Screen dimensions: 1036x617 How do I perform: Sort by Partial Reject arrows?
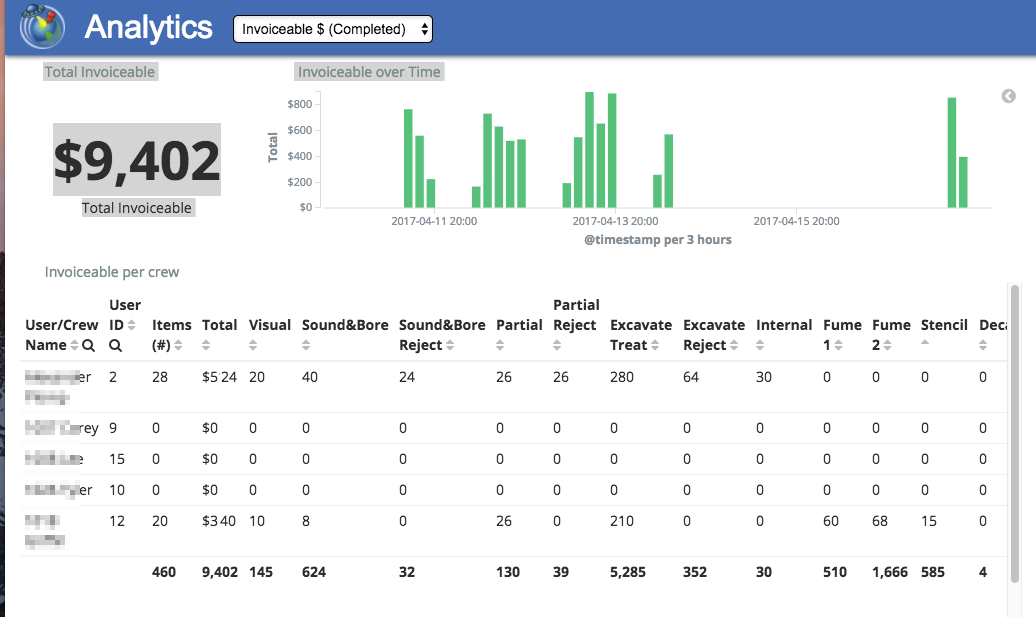tap(557, 345)
